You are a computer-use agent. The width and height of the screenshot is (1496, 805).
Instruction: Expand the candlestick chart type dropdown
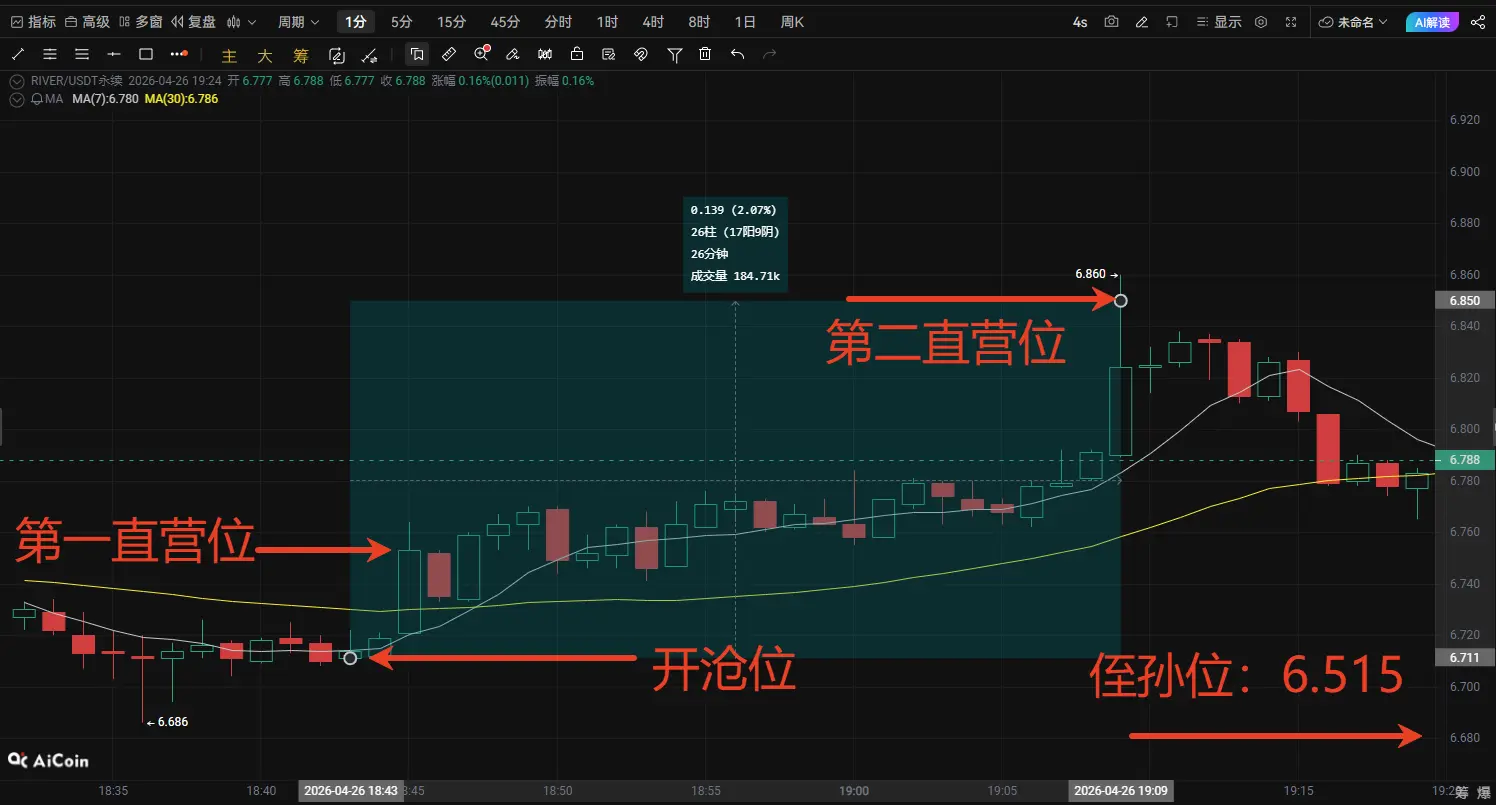(241, 22)
